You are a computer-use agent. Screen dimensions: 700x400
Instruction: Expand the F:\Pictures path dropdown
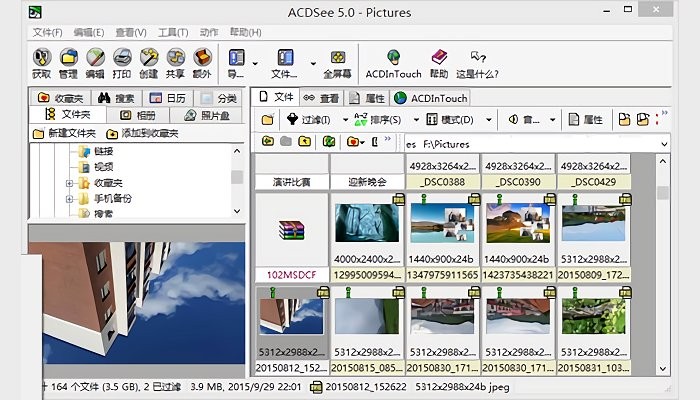(664, 144)
